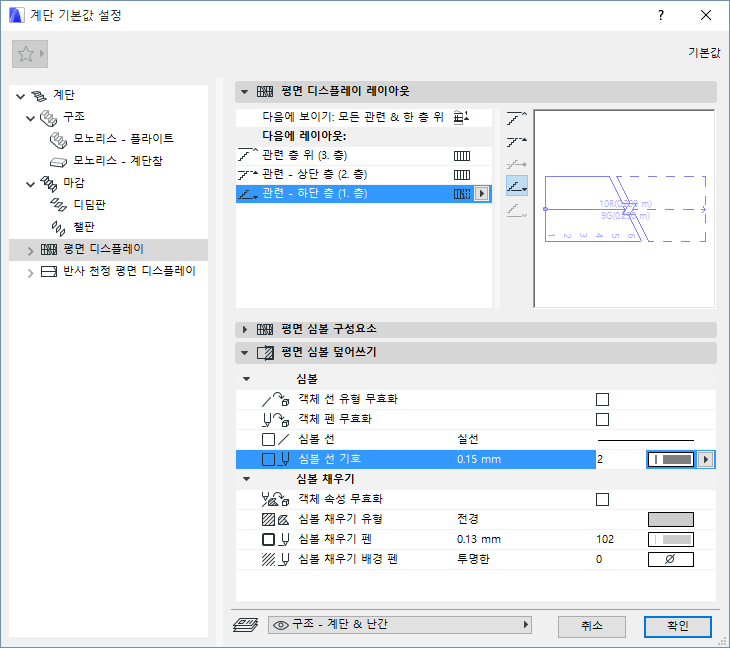Click the 확인 button
This screenshot has height=648, width=730.
click(678, 627)
